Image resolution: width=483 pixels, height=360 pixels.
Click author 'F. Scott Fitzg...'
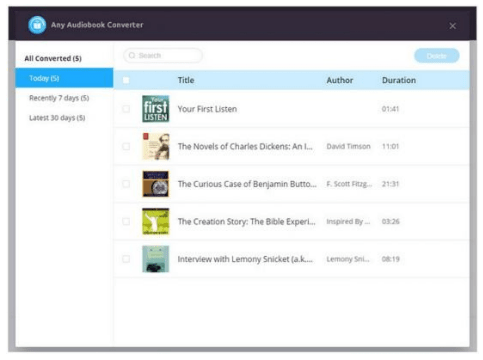coord(349,184)
